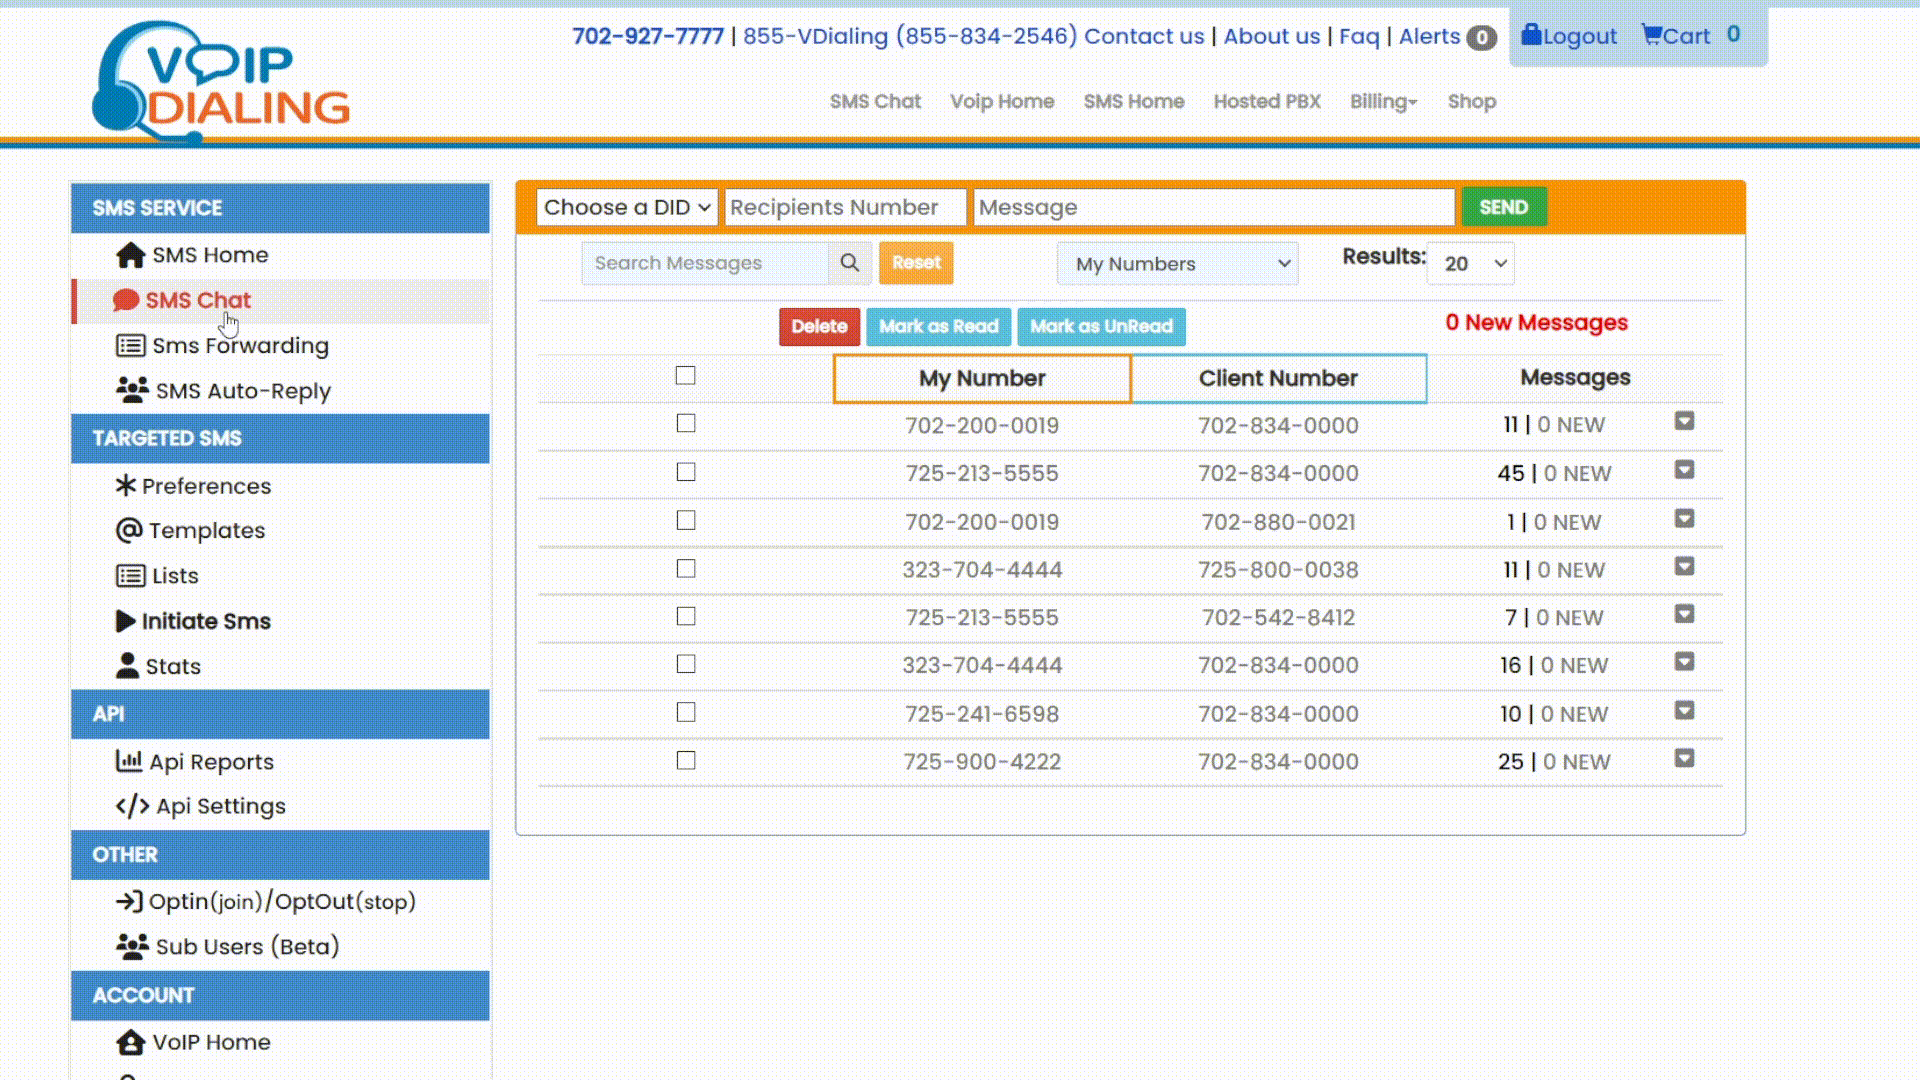Click the Templates at-sign icon

click(129, 530)
